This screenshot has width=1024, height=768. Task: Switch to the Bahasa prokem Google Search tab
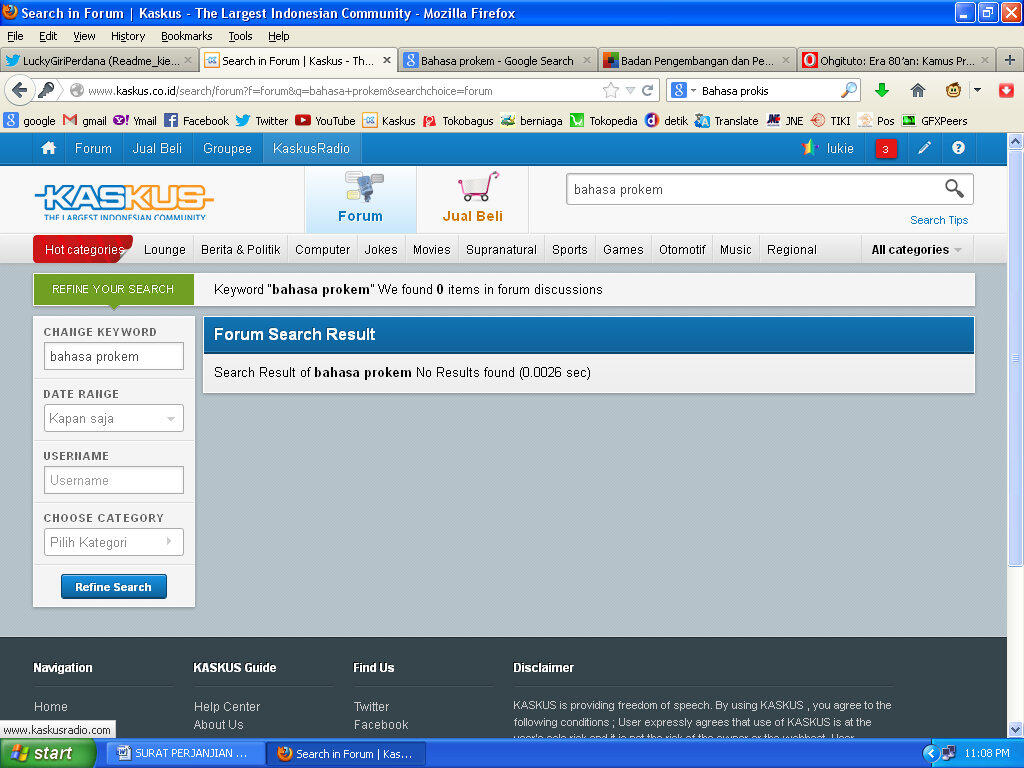[498, 61]
